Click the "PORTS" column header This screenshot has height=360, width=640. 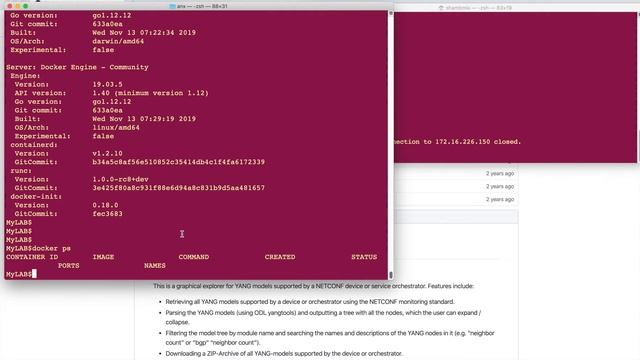[x=69, y=266]
